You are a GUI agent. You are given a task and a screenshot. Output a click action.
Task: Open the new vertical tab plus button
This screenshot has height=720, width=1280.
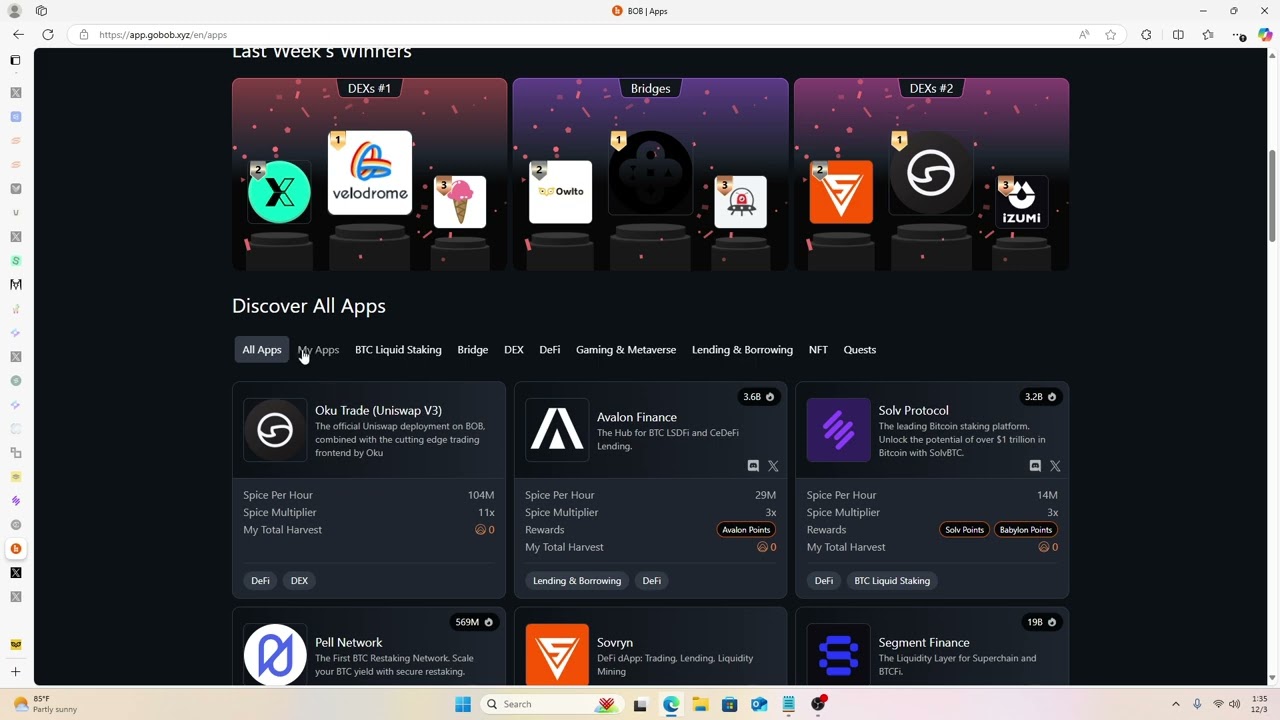[x=15, y=672]
